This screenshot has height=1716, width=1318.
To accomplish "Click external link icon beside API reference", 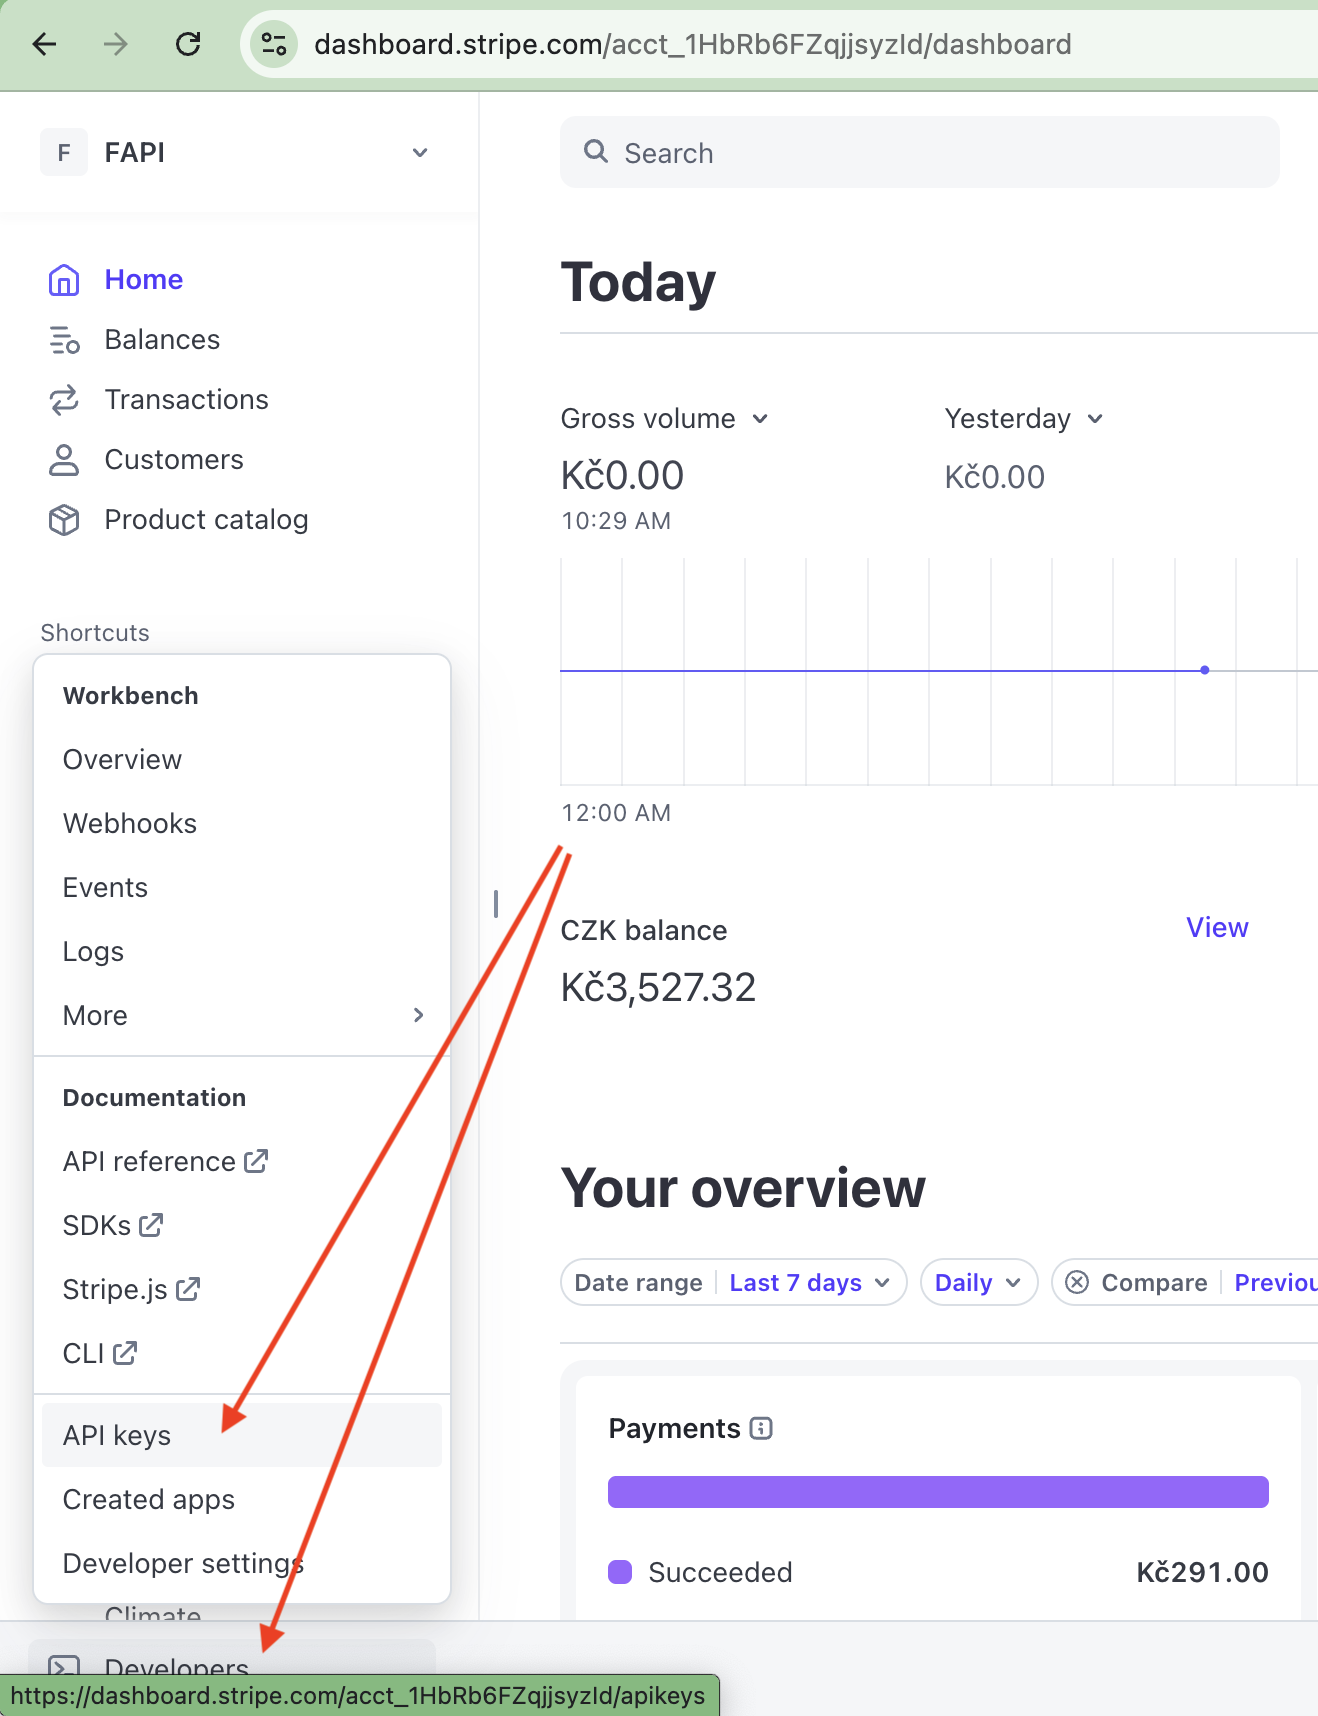I will [x=257, y=1161].
